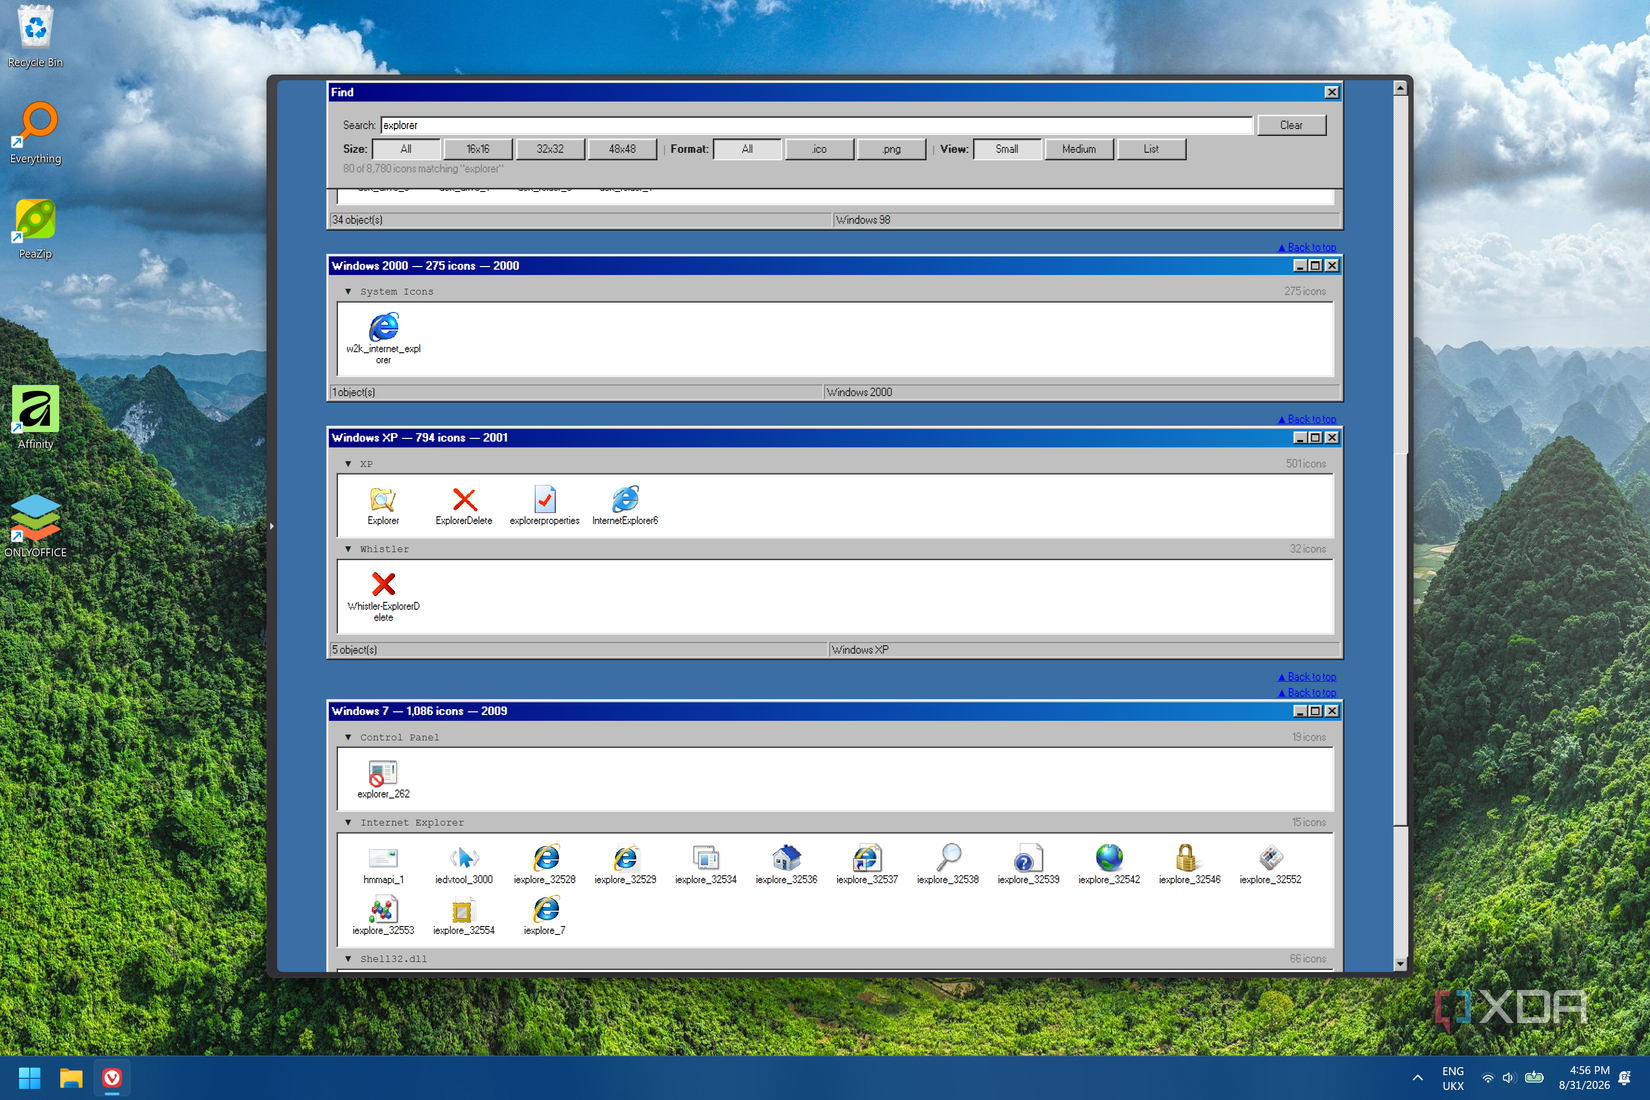Switch to Vivaldi browser on the taskbar
The image size is (1650, 1100).
[112, 1078]
